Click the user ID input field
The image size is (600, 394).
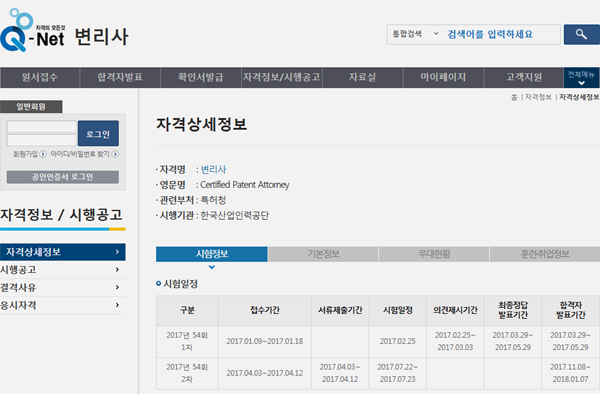(42, 127)
